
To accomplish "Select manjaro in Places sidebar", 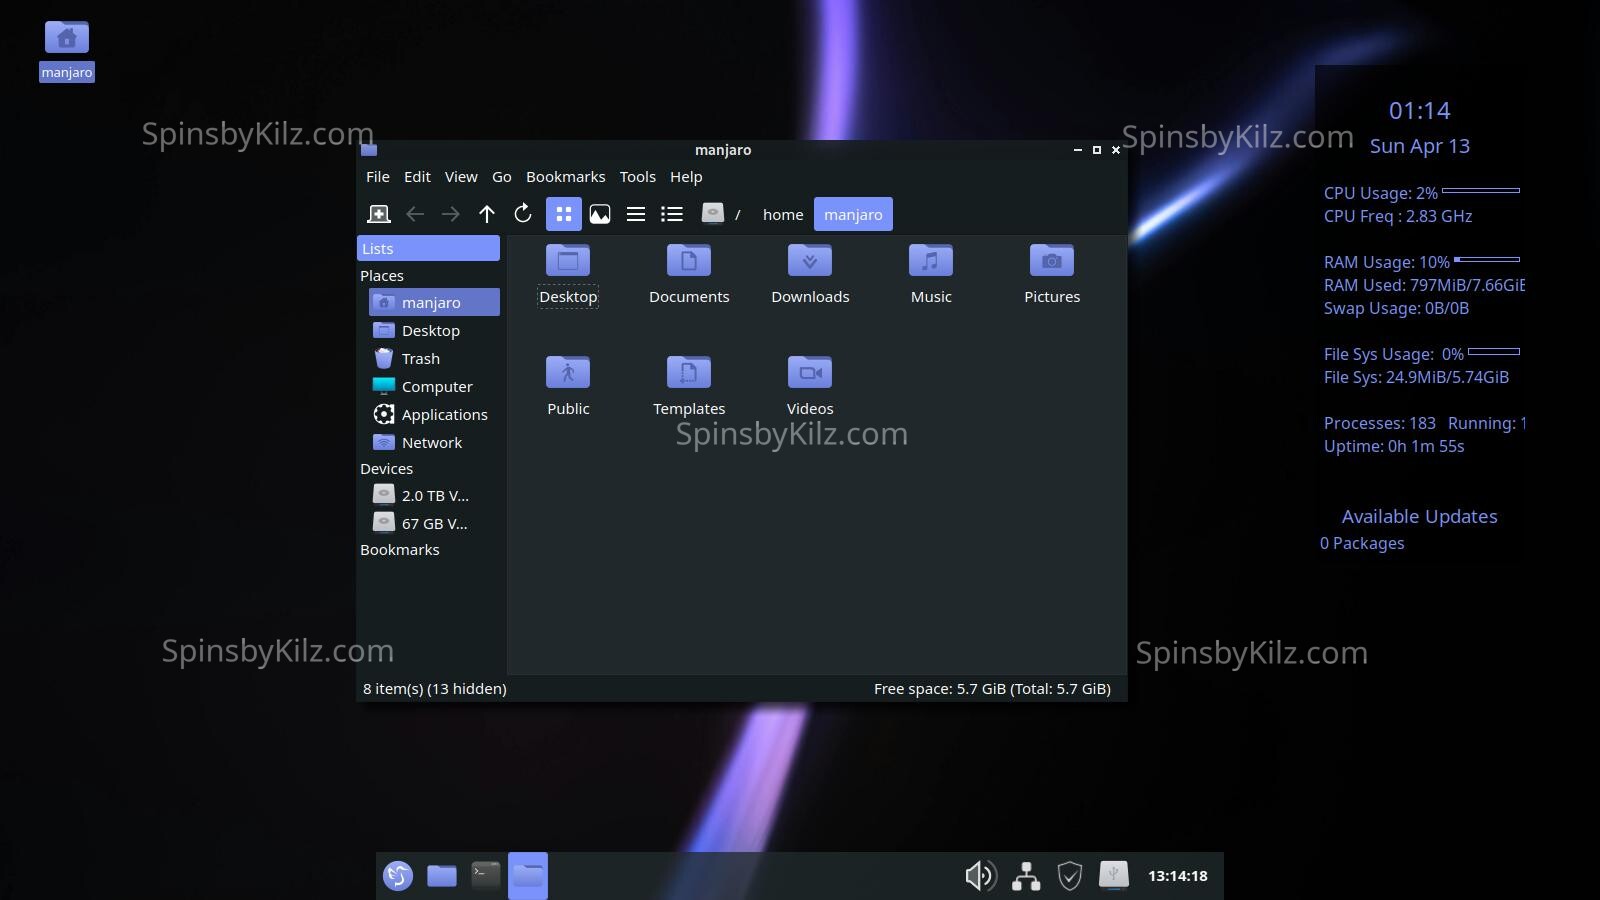I will (x=434, y=302).
